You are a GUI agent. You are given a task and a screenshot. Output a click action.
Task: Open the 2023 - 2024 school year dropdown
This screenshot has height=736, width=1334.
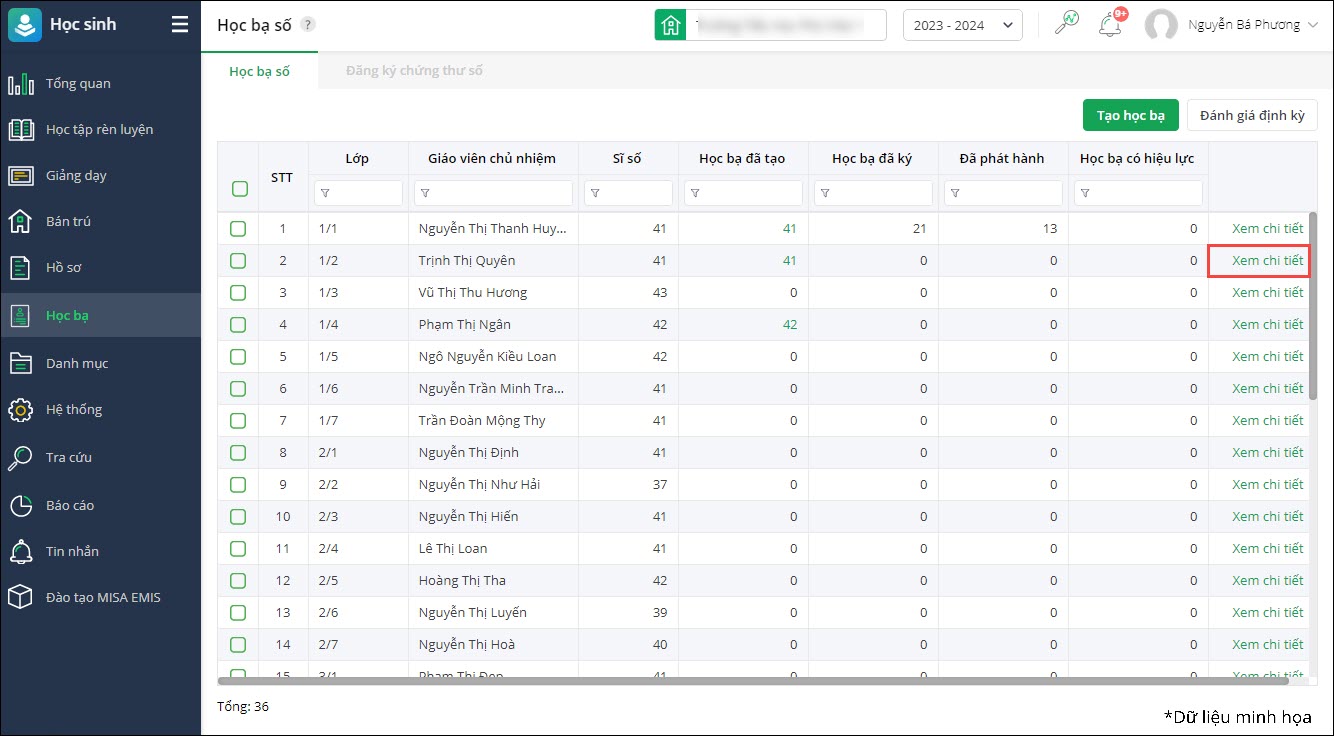click(962, 25)
